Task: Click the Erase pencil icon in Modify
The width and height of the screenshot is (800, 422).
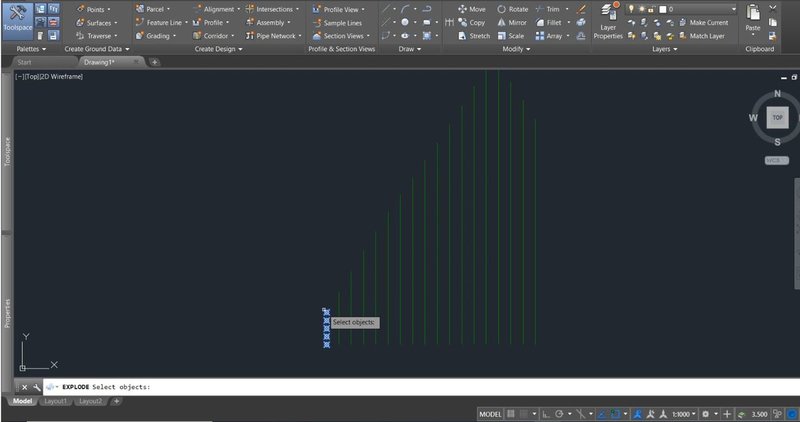Action: pos(581,9)
